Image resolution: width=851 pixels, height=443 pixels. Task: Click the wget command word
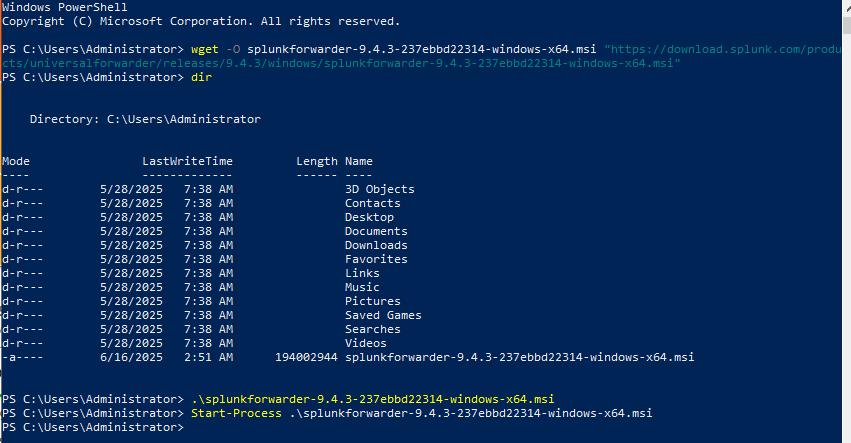click(x=205, y=49)
